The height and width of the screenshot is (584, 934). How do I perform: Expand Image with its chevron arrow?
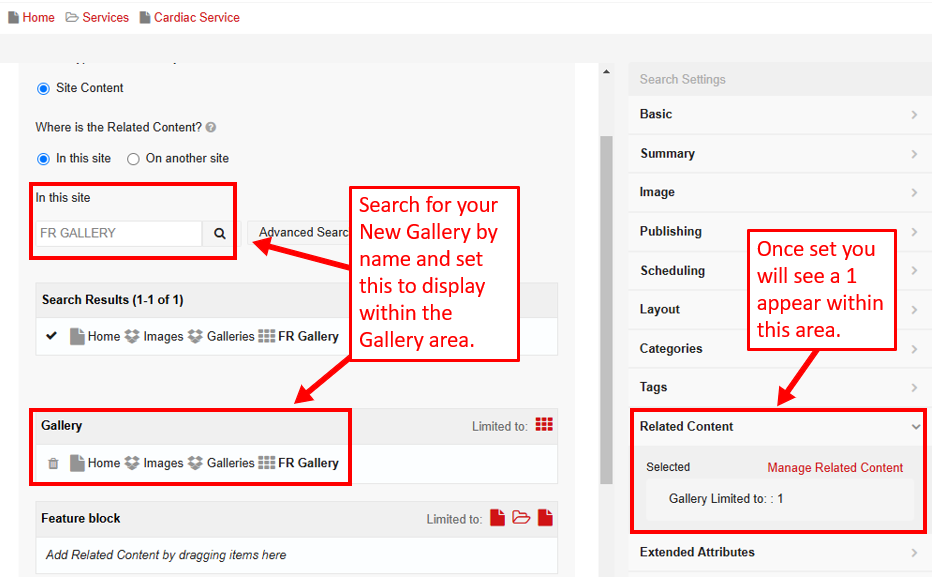tap(914, 192)
